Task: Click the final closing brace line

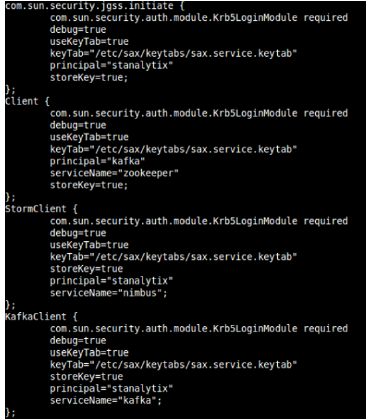Action: point(10,412)
